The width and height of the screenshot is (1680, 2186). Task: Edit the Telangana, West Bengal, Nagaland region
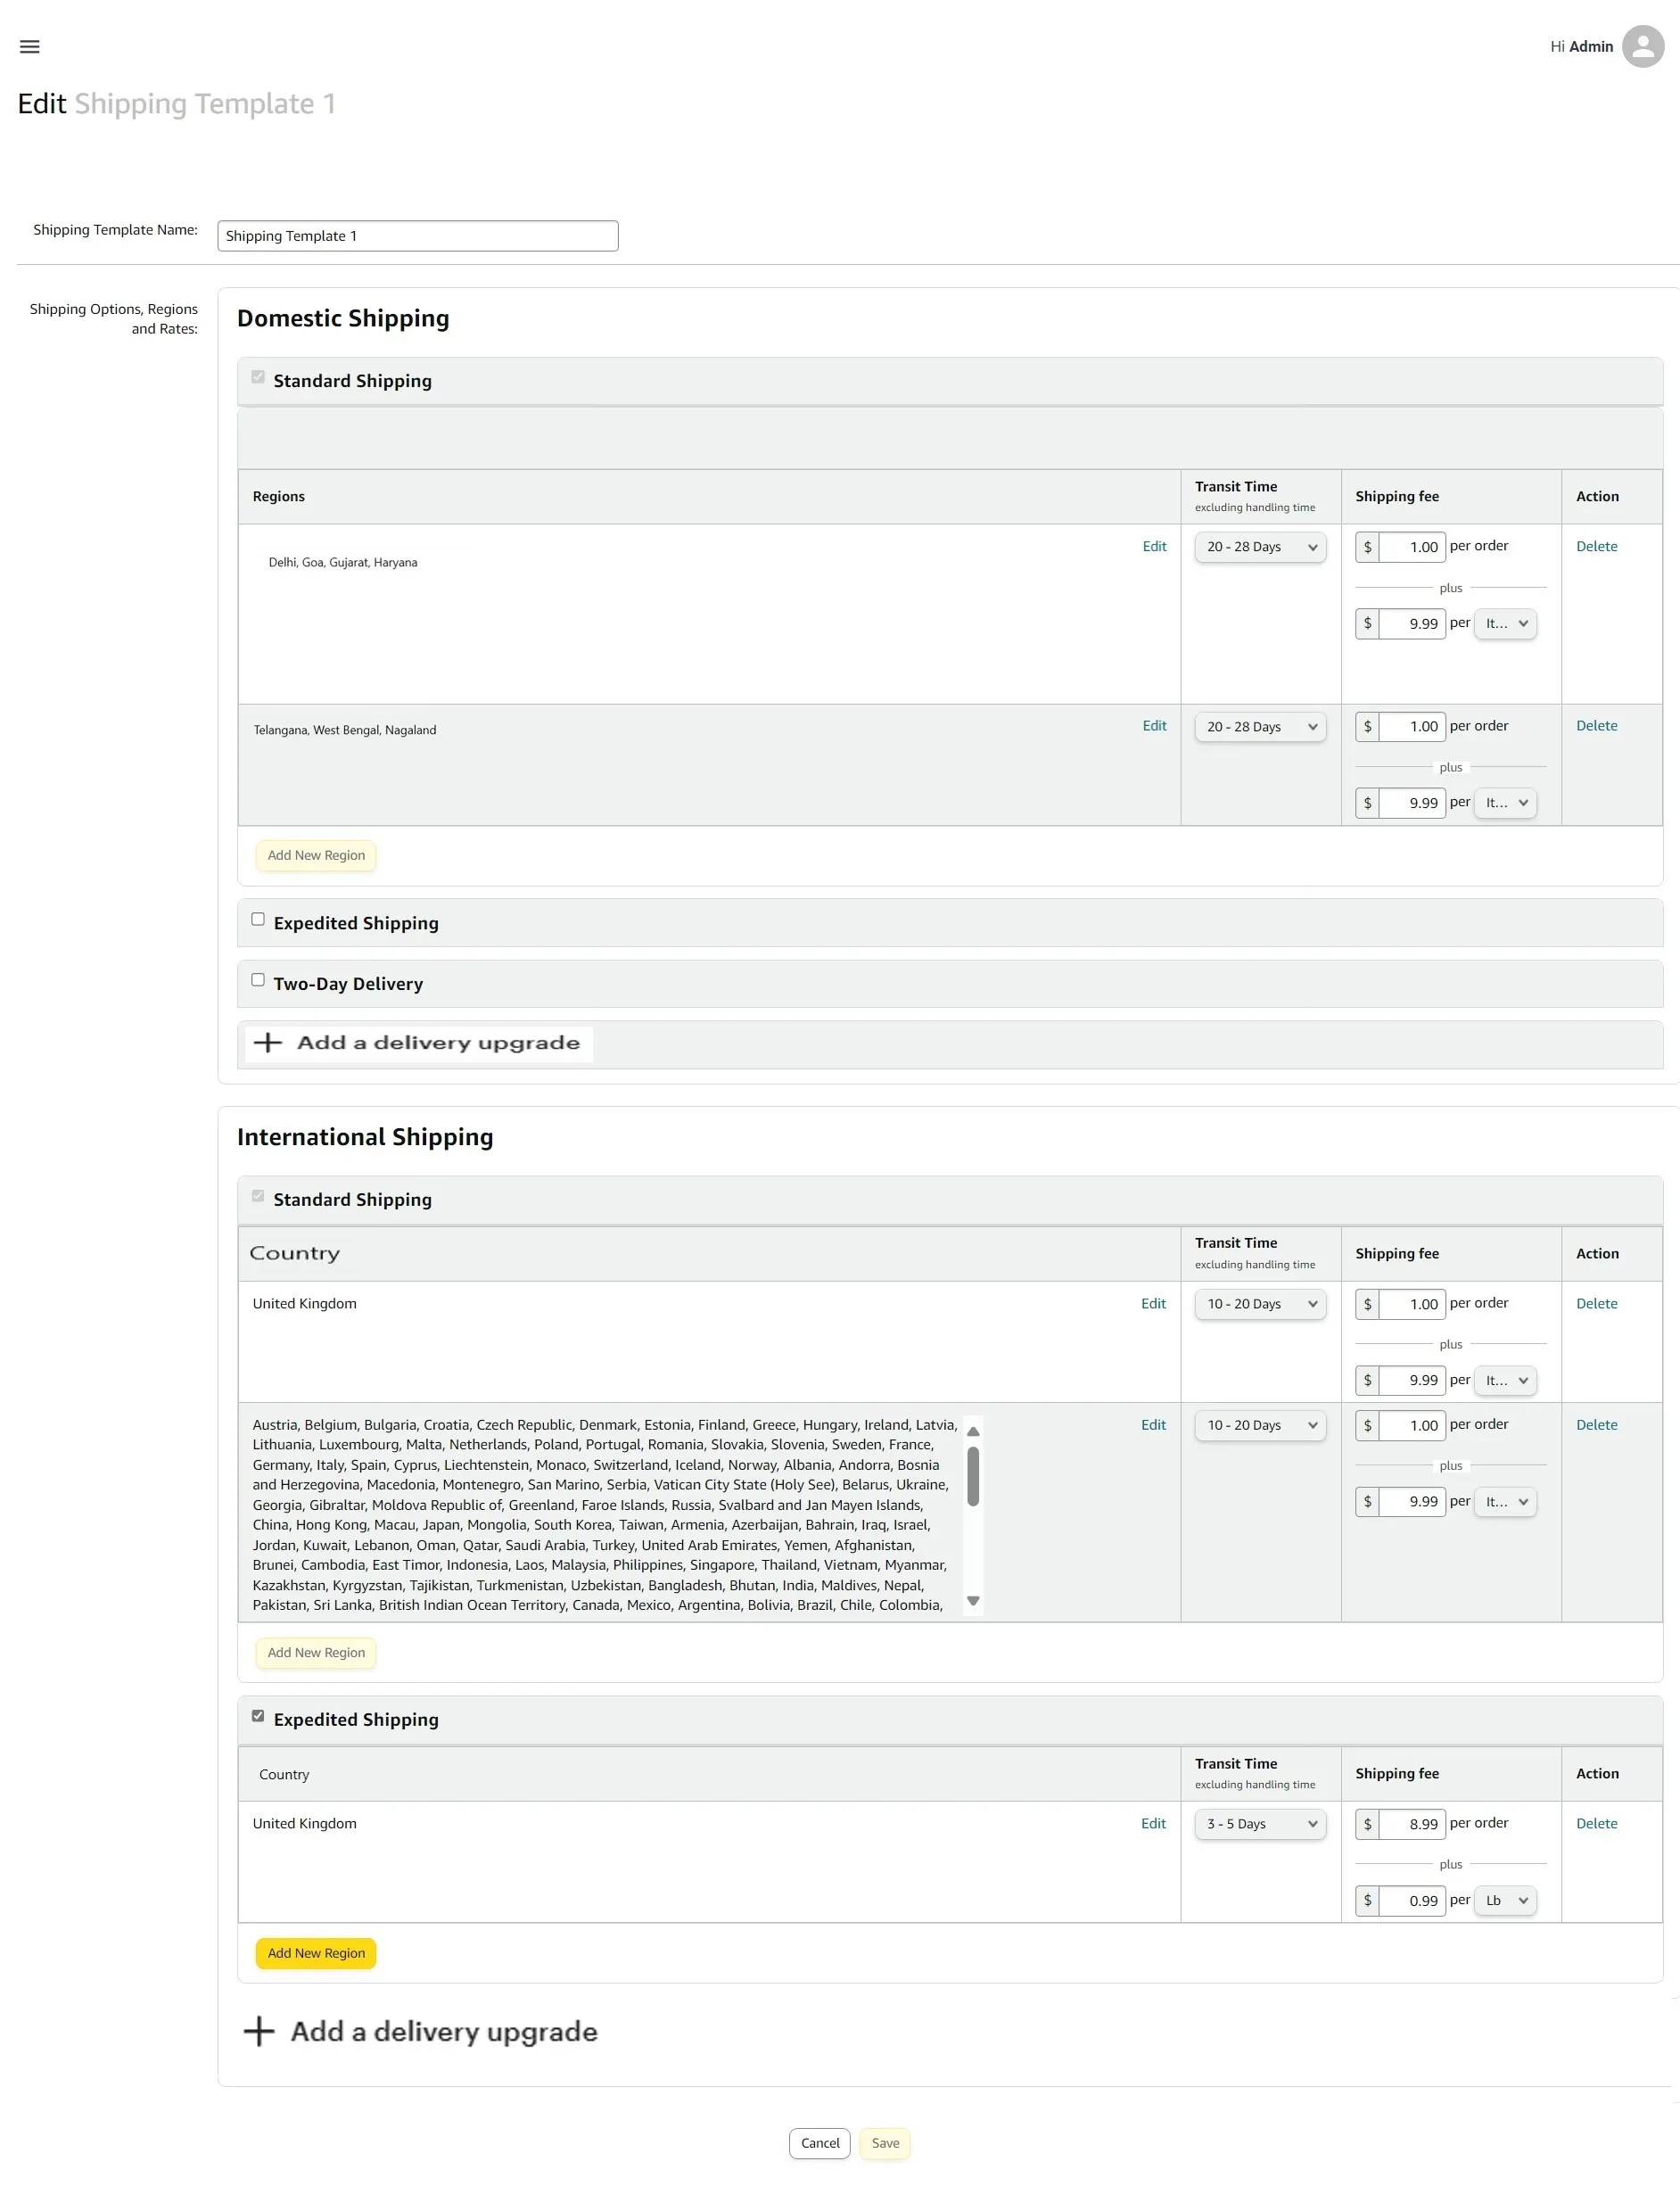point(1154,726)
